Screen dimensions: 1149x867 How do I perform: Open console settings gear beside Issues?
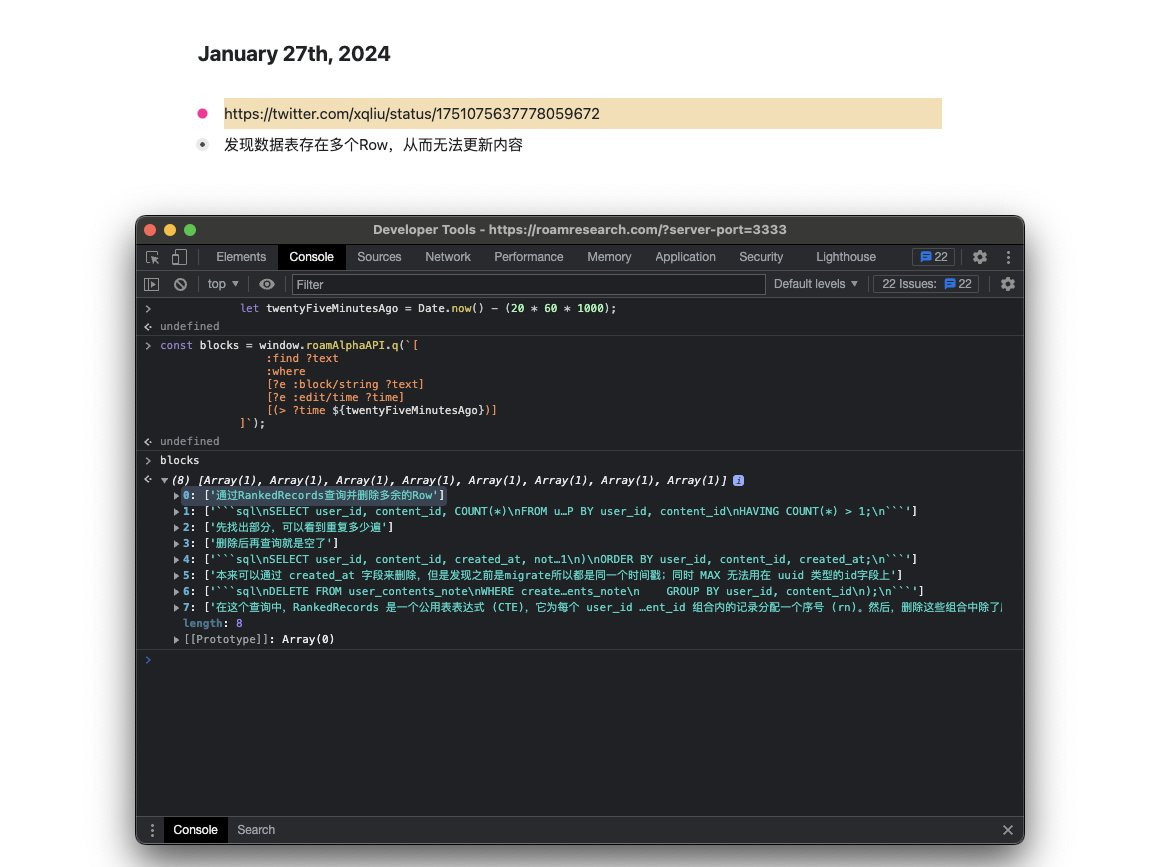click(1008, 284)
